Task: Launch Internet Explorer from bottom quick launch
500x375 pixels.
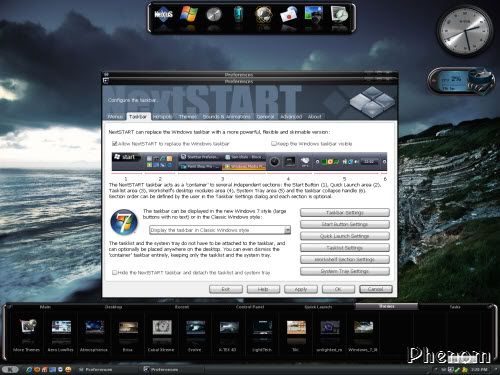Action: click(x=29, y=369)
